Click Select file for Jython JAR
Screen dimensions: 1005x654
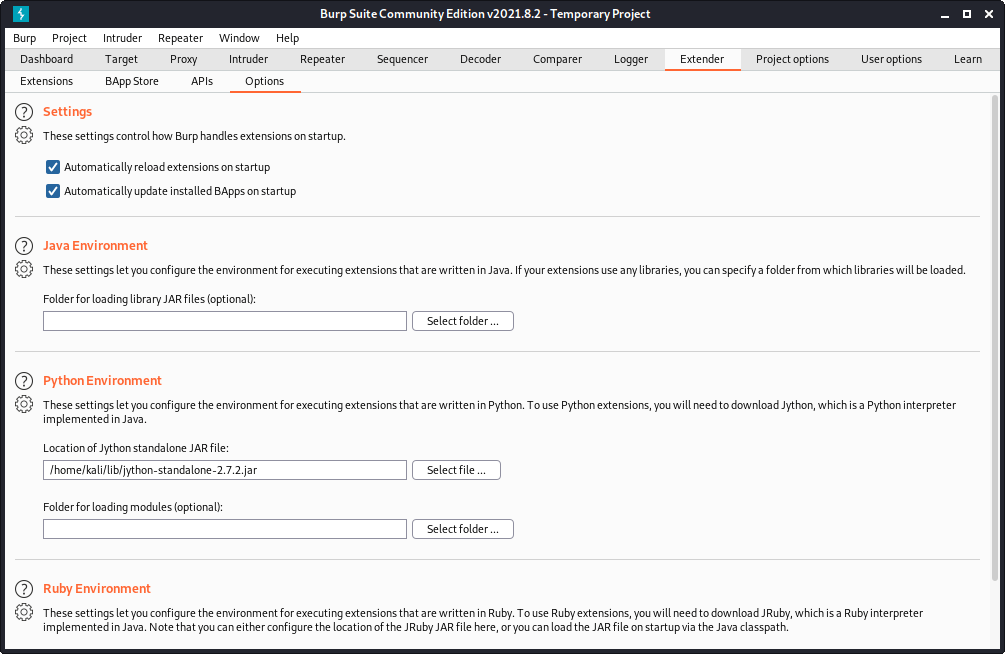456,470
